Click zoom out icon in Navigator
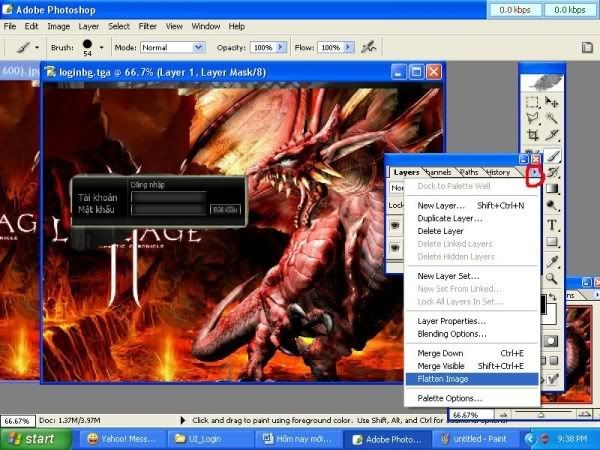This screenshot has height=450, width=600. [x=503, y=414]
